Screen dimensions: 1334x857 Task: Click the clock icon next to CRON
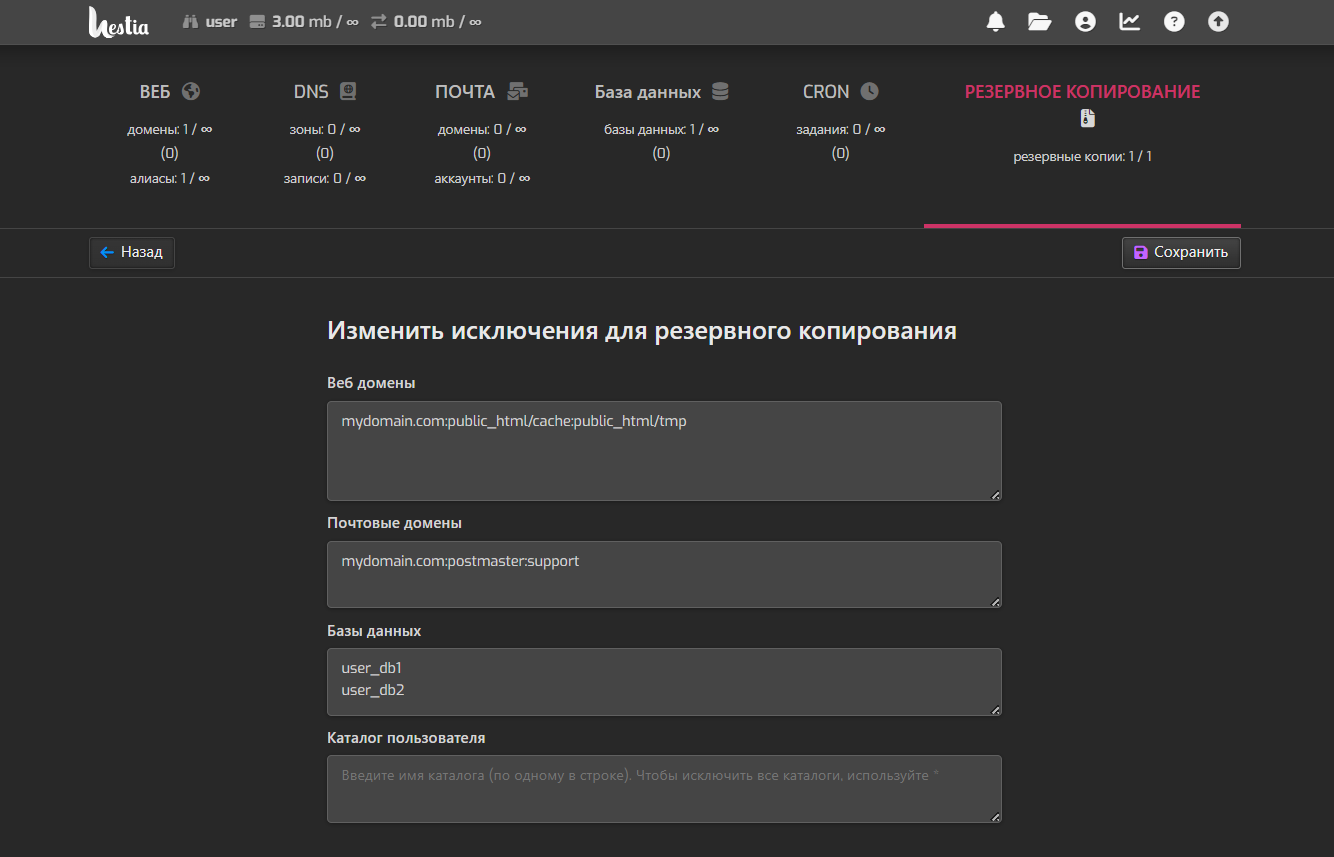pos(870,91)
